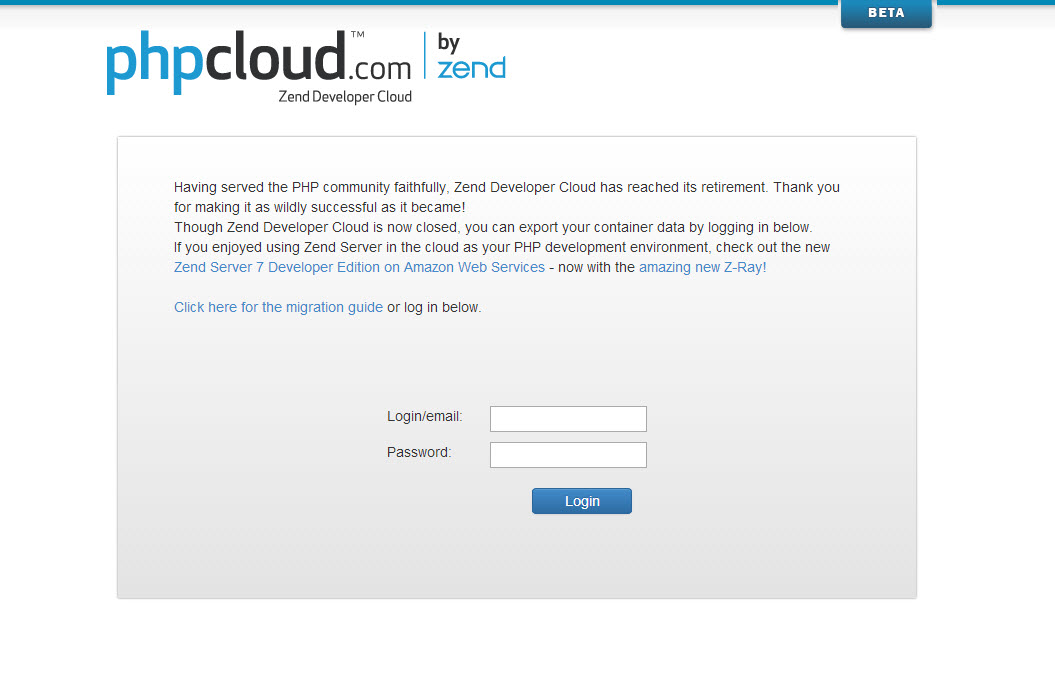Click the 'or log in below.' text
This screenshot has width=1055, height=684.
(x=434, y=307)
